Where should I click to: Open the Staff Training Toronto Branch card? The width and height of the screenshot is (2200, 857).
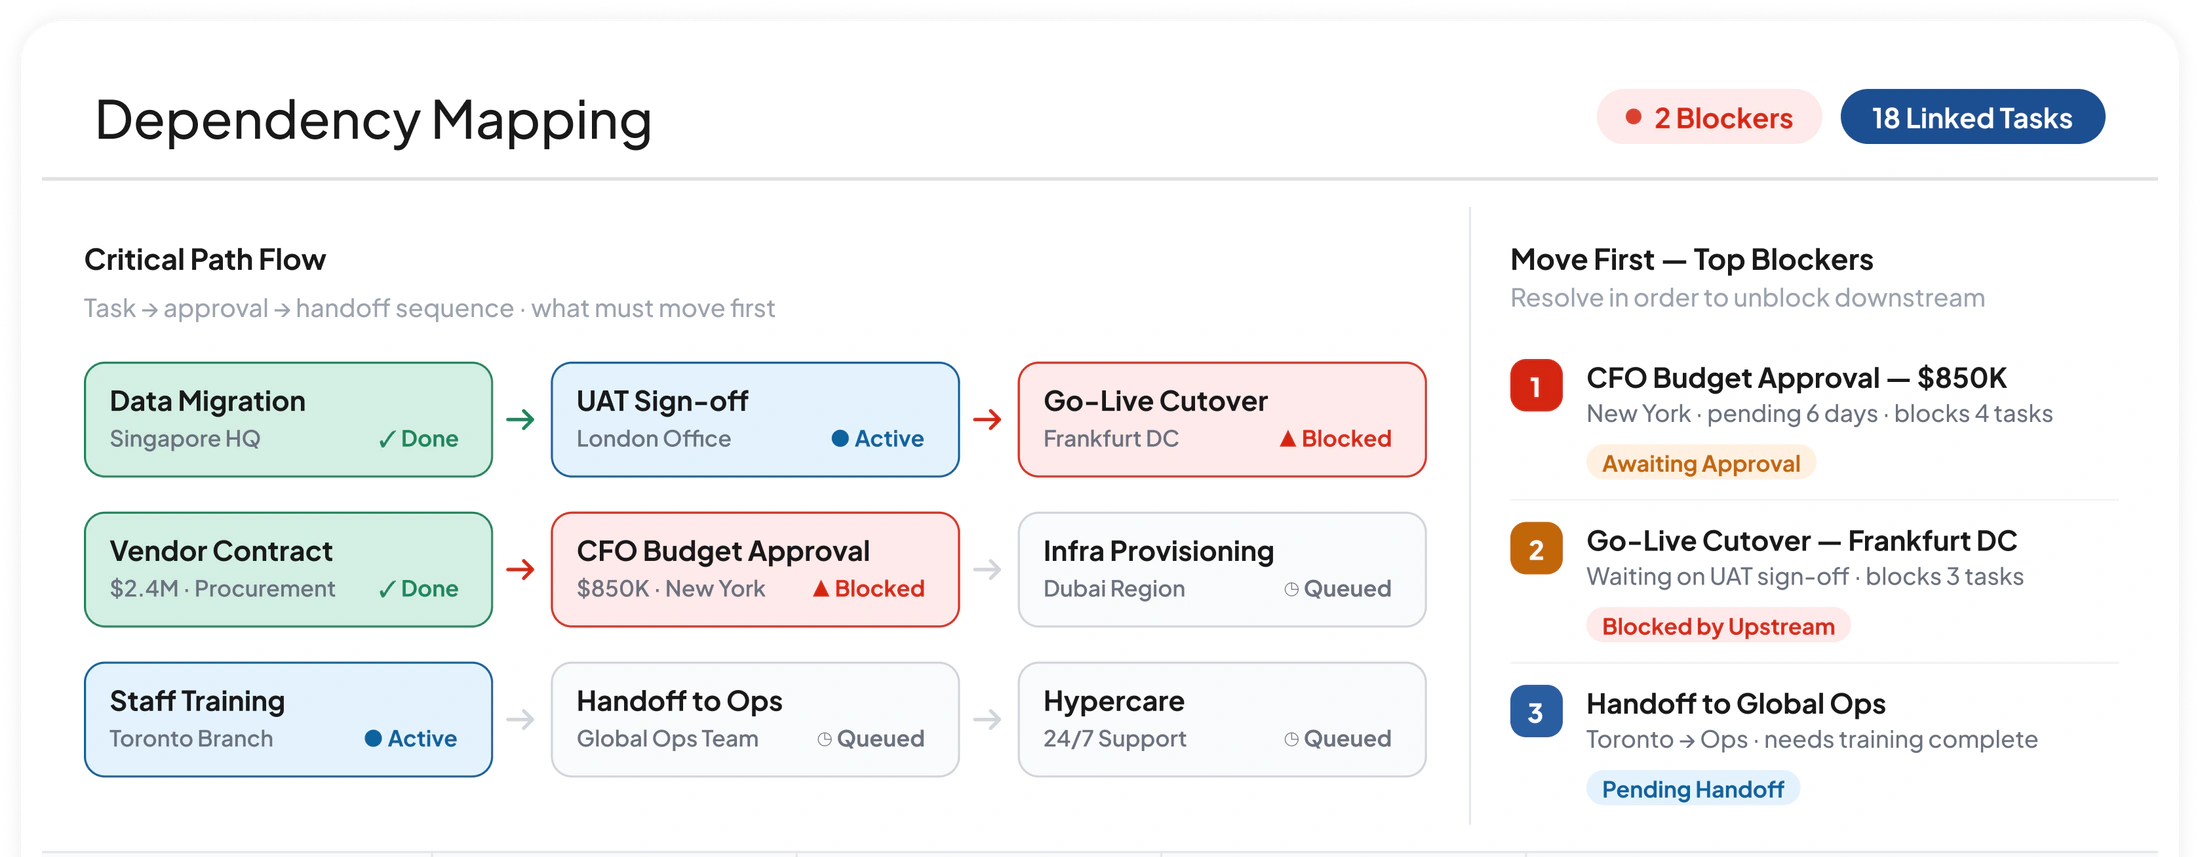point(288,720)
